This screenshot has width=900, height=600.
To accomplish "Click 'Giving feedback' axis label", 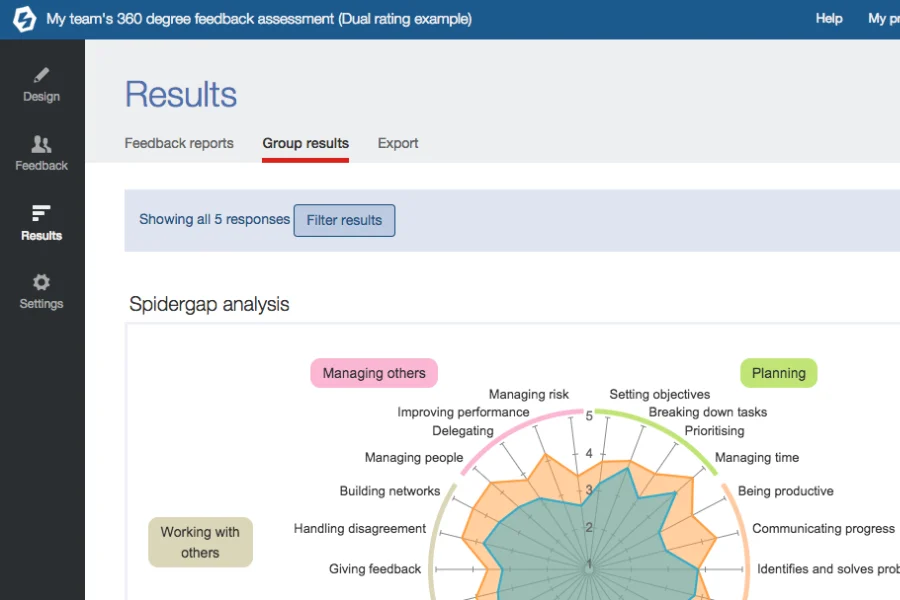I will click(x=375, y=569).
